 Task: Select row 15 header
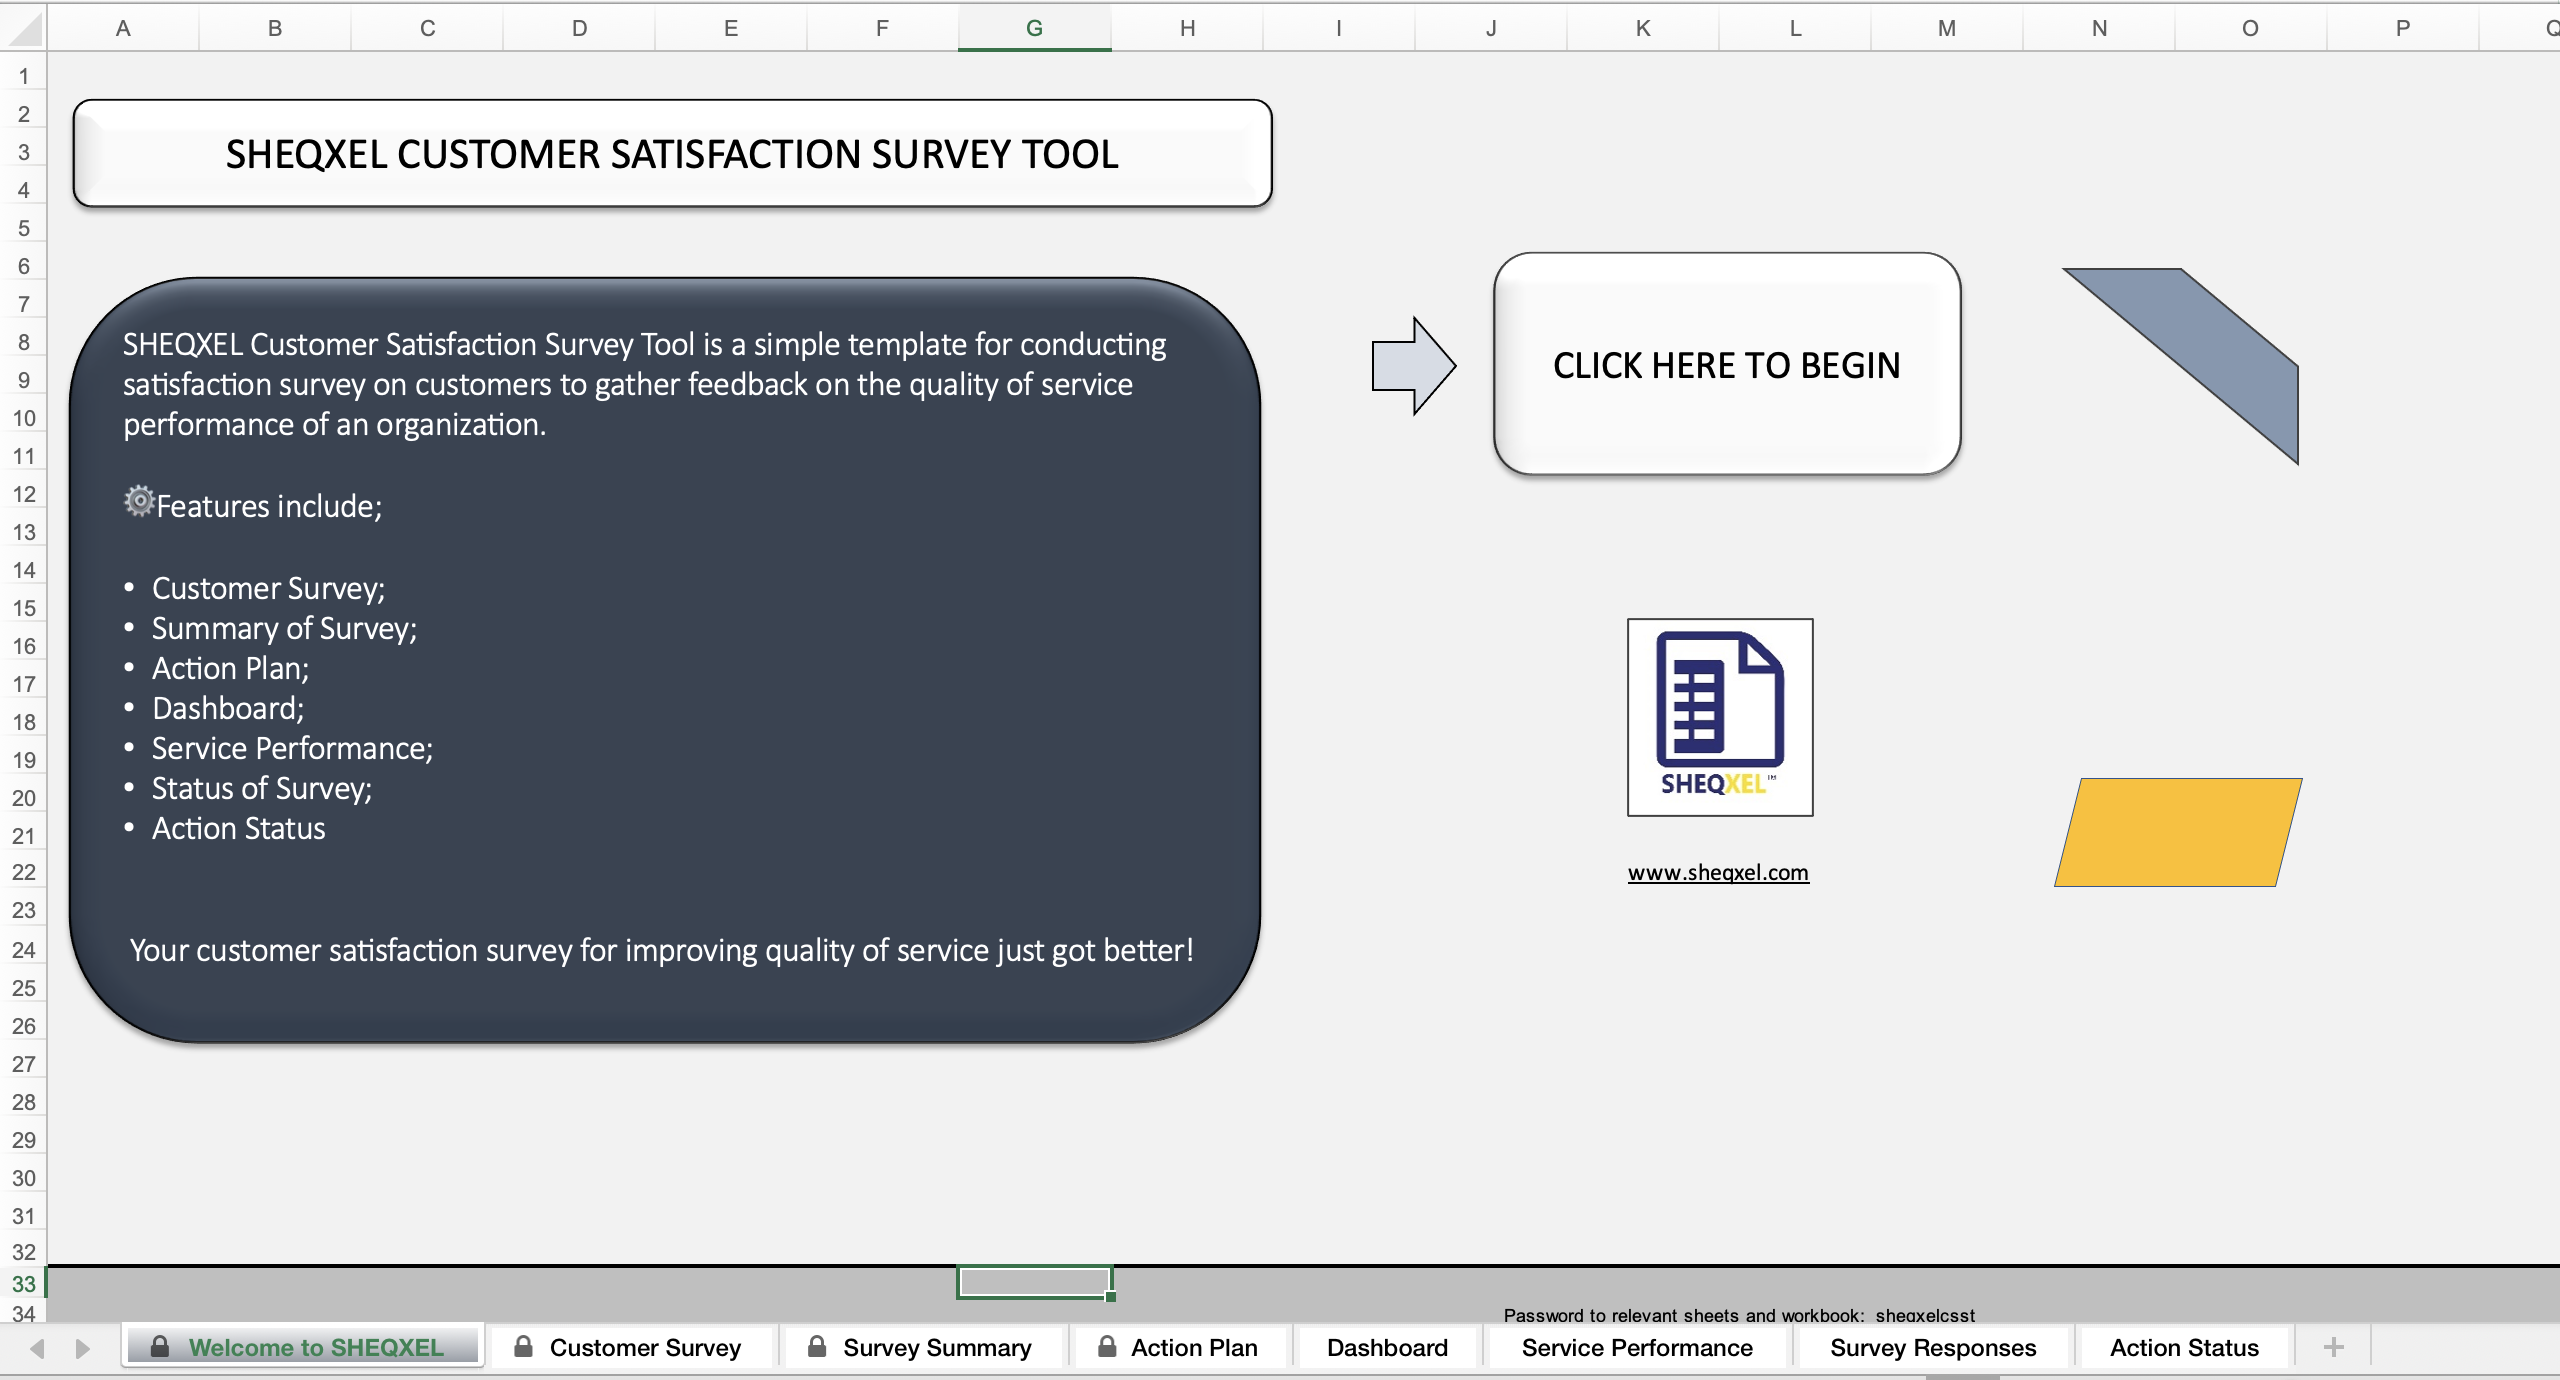pos(23,608)
